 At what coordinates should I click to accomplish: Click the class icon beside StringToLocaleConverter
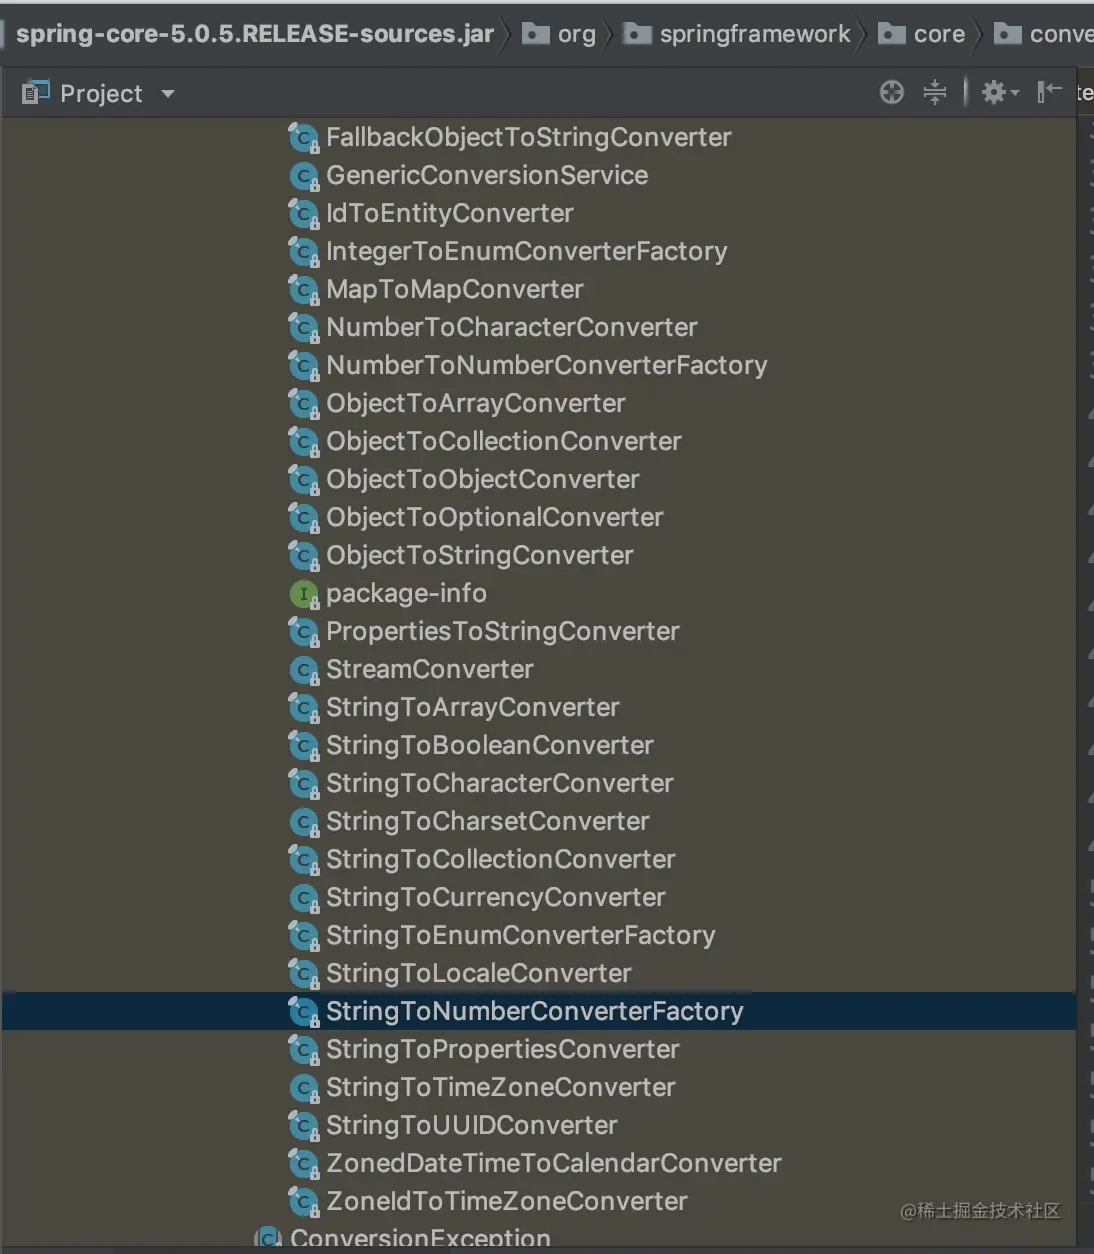pos(304,974)
